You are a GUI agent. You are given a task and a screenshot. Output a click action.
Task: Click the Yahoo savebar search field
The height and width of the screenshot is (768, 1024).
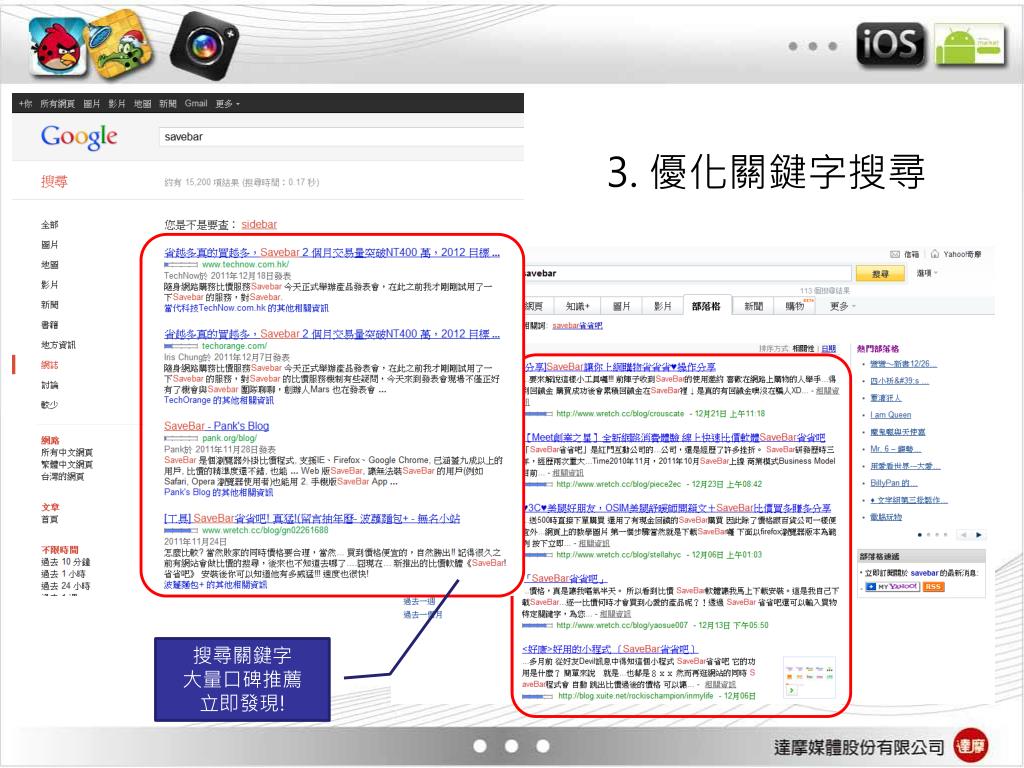[x=688, y=274]
